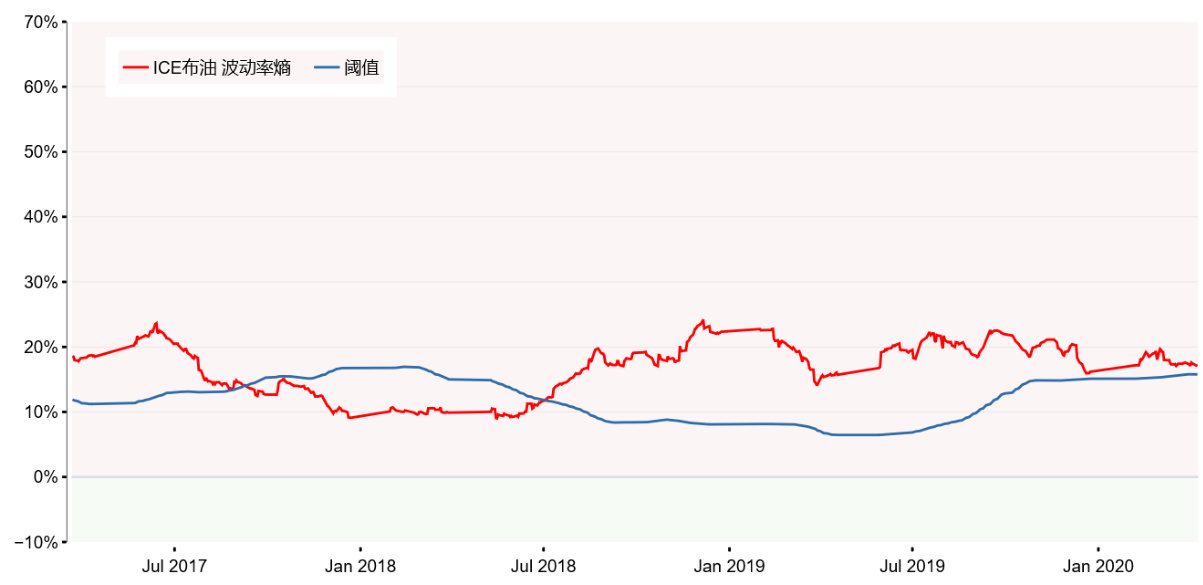Click the 0% y-axis label
Screen dimensions: 1203x585
coord(43,477)
